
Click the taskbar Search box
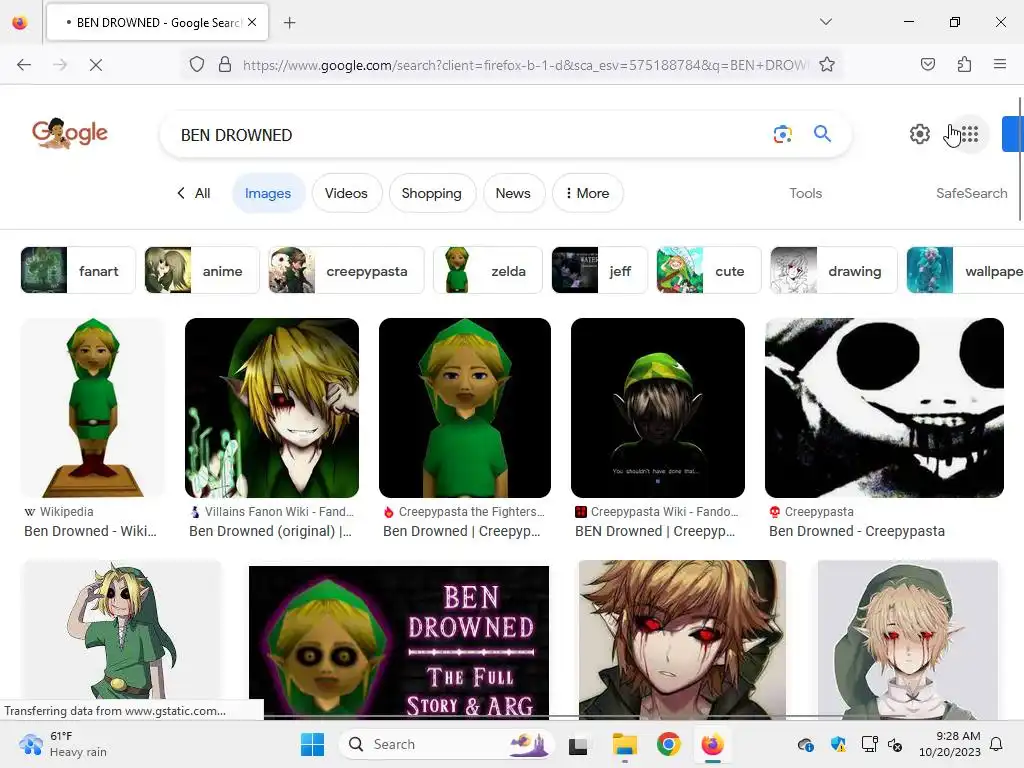click(447, 744)
